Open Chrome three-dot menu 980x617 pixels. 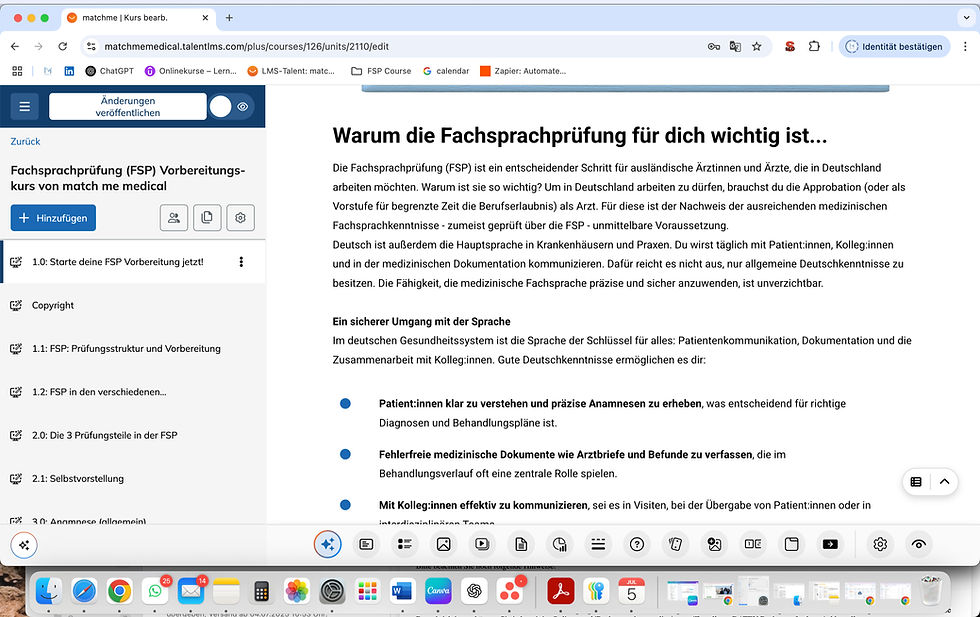966,46
